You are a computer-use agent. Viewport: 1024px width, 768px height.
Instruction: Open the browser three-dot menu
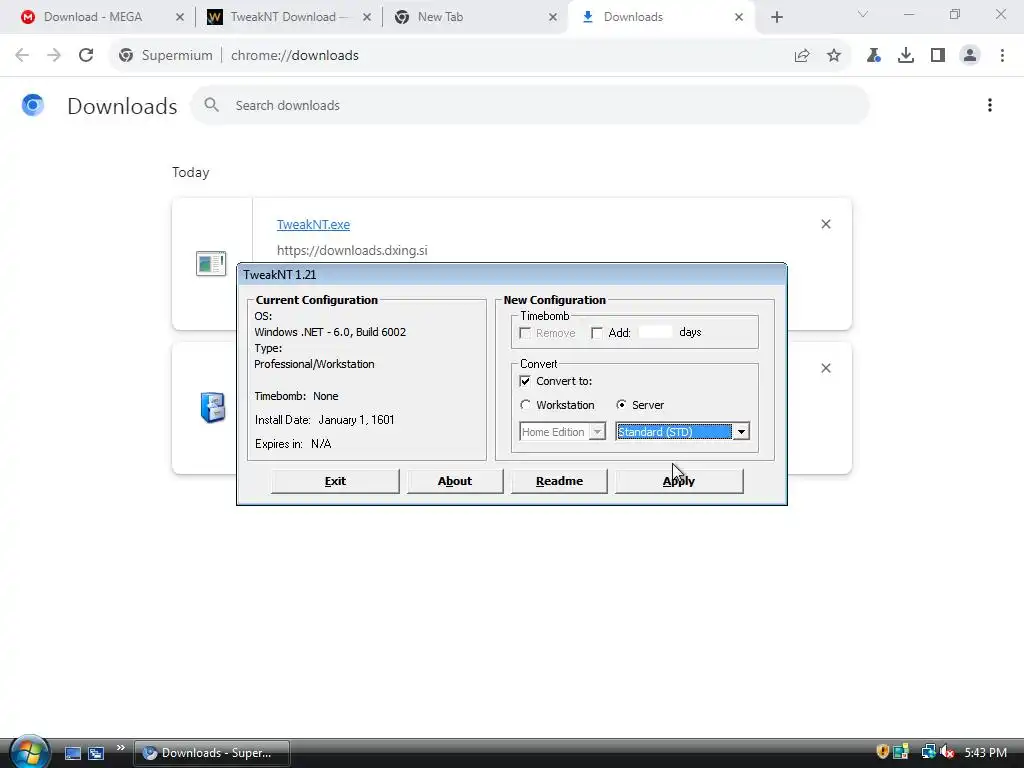click(x=1002, y=56)
